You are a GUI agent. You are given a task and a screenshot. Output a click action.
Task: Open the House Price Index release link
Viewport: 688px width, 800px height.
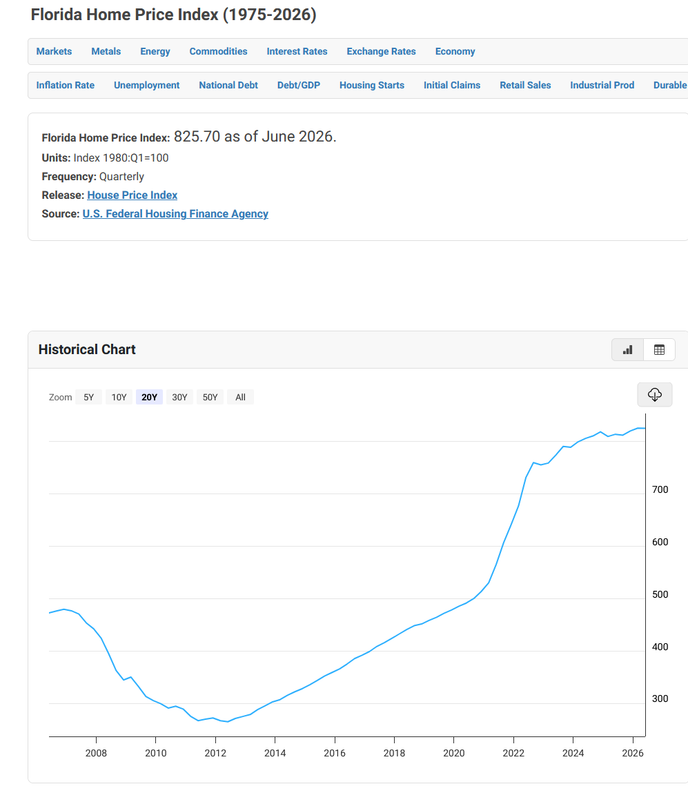[132, 195]
